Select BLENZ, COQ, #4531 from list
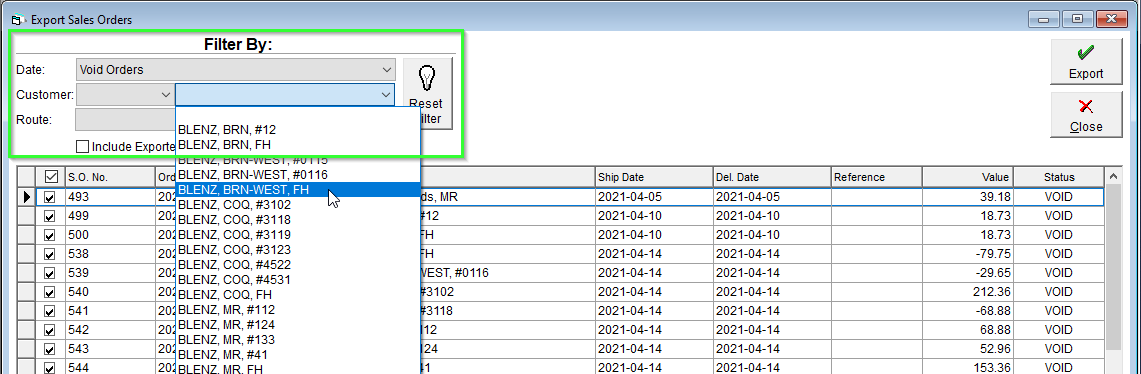This screenshot has width=1141, height=374. click(298, 279)
